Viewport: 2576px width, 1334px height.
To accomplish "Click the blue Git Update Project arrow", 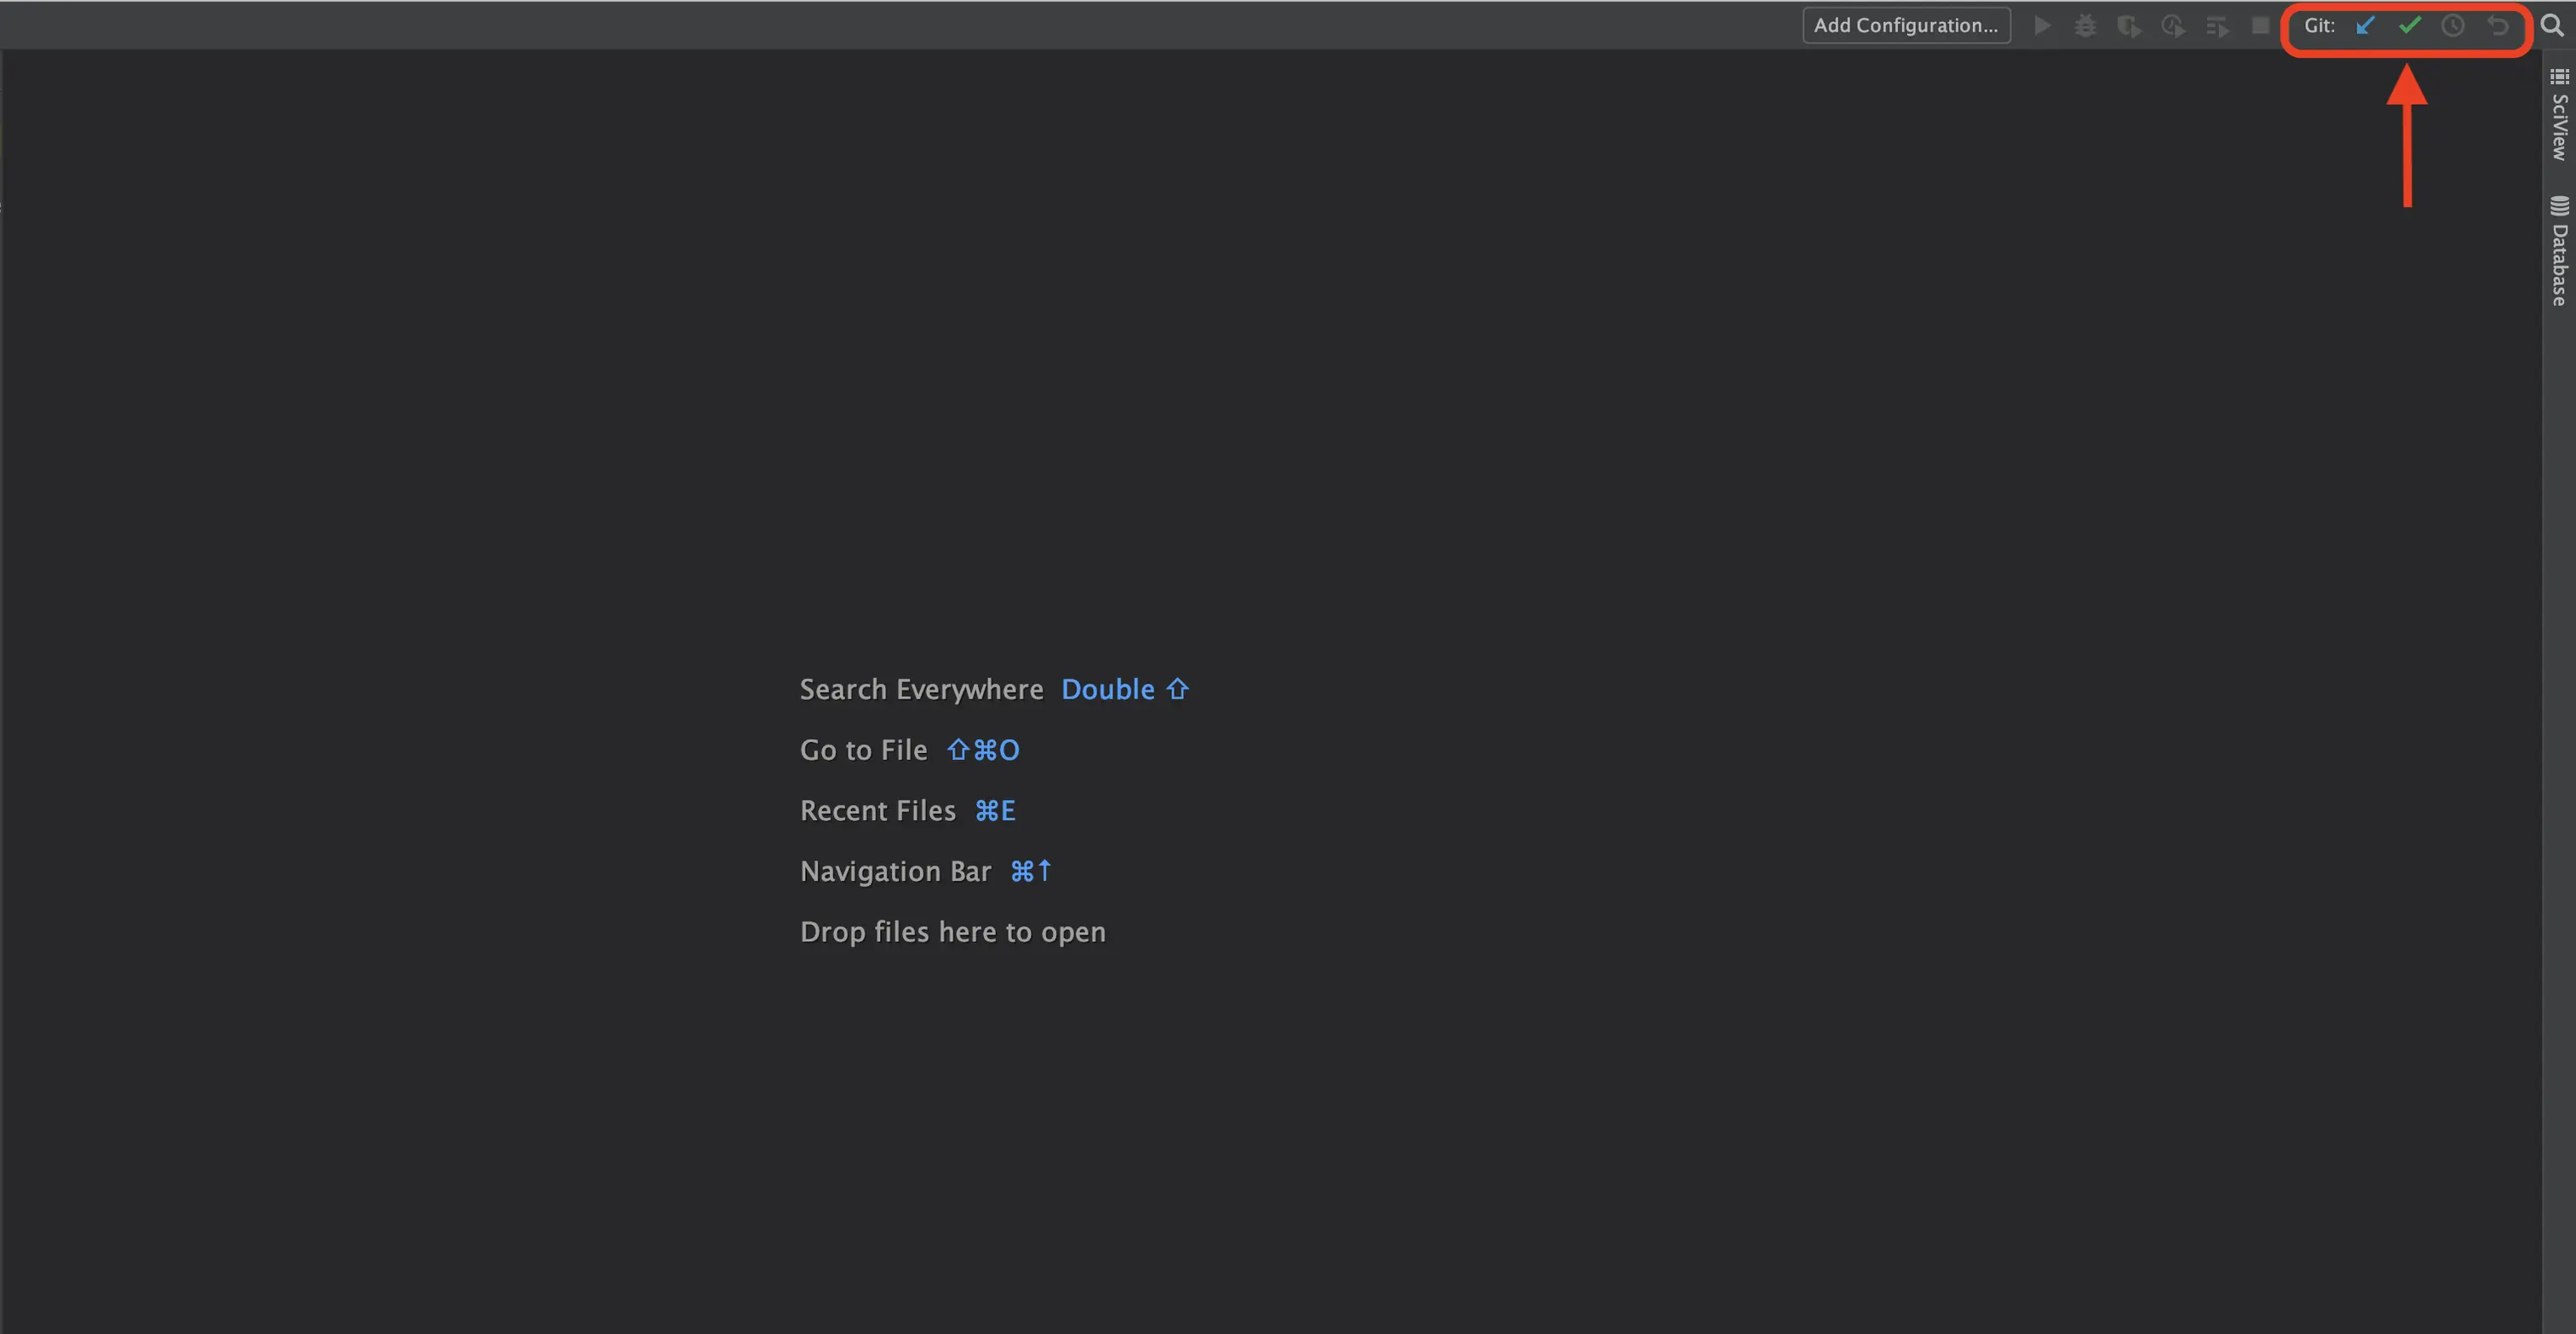I will (2365, 26).
